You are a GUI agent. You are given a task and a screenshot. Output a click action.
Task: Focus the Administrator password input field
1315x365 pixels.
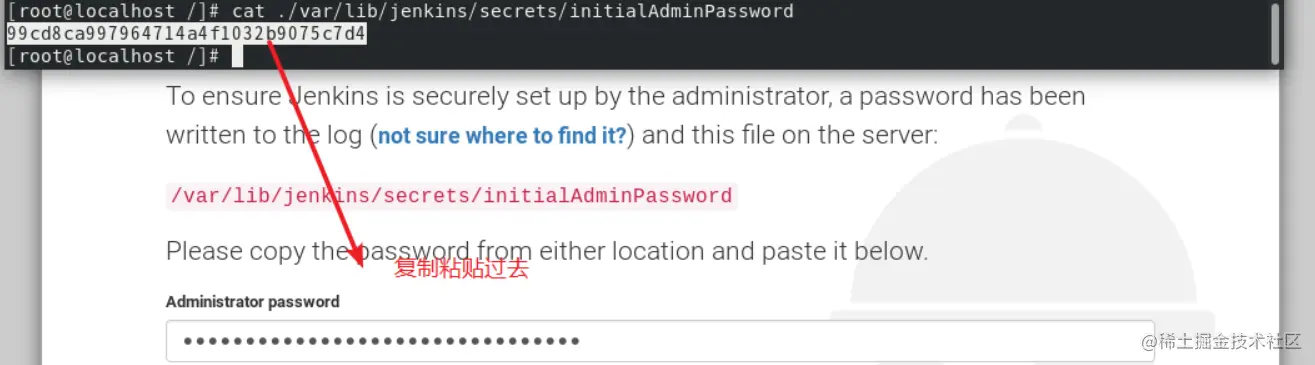(660, 341)
